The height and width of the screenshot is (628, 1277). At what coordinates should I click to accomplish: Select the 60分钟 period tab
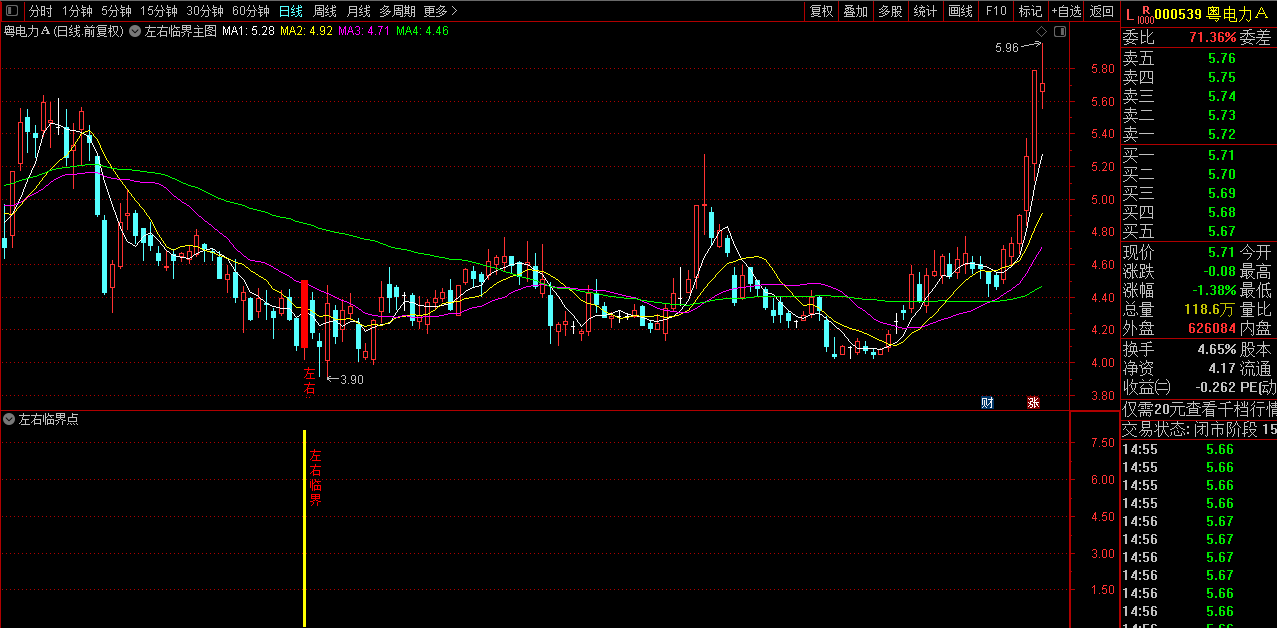pyautogui.click(x=250, y=11)
